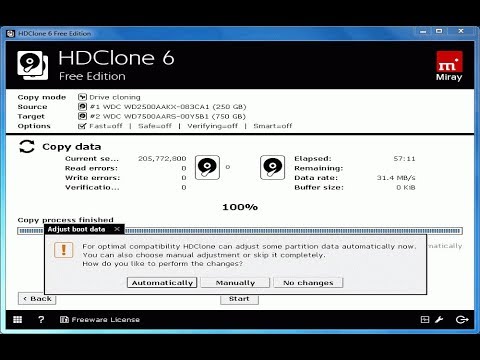Click the Safe=off option text
This screenshot has width=480, height=360.
pyautogui.click(x=155, y=126)
